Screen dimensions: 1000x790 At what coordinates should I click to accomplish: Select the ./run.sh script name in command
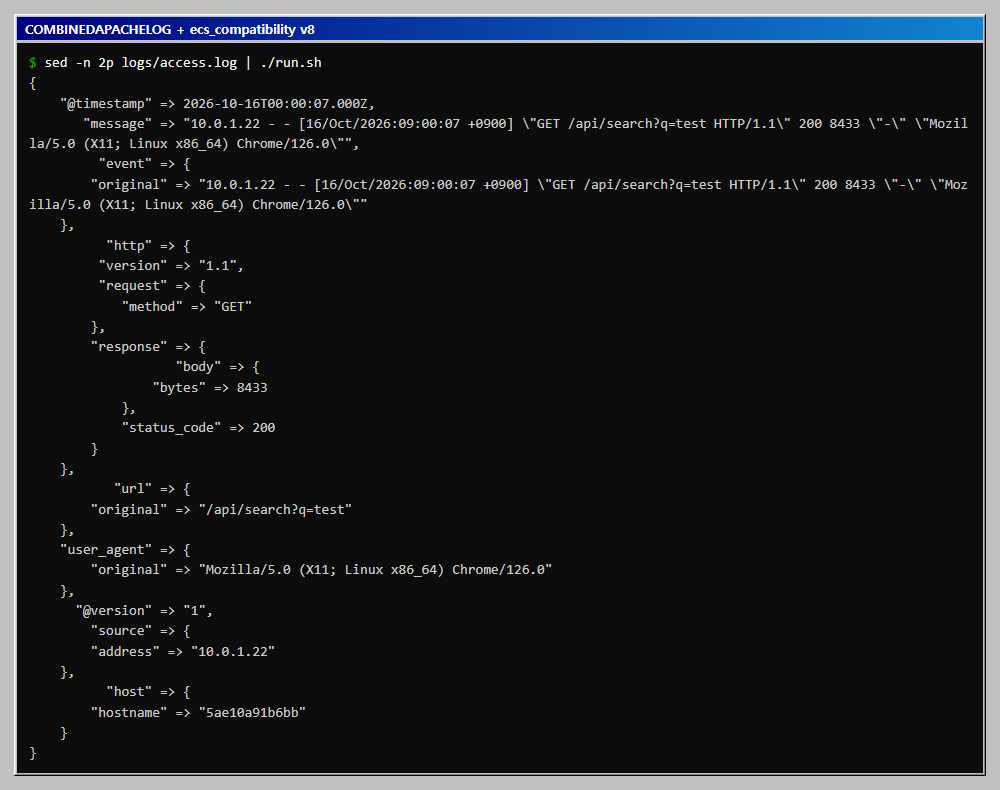(291, 62)
